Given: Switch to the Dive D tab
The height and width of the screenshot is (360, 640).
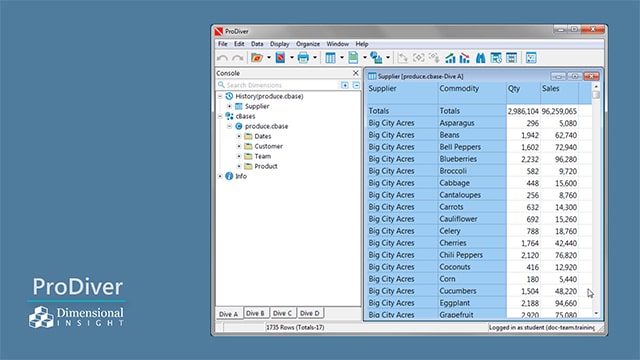Looking at the screenshot, I should tap(310, 313).
